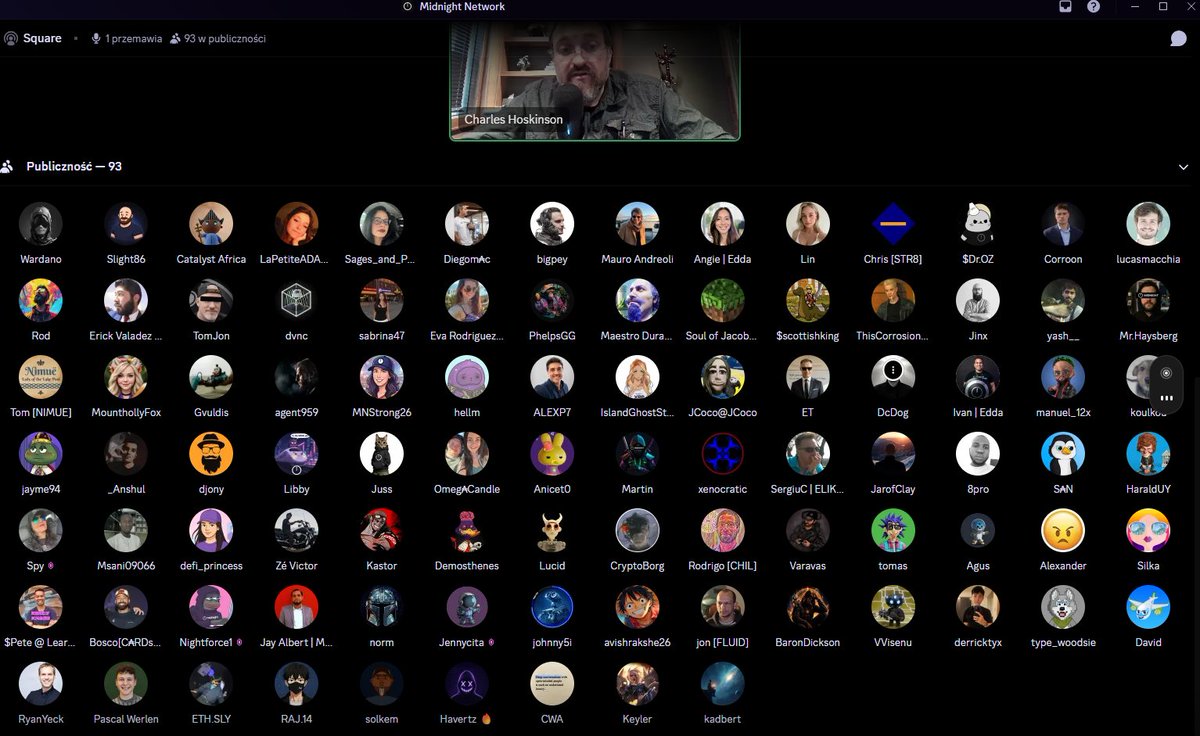Open the help question mark icon
The image size is (1200, 736).
click(x=1094, y=6)
